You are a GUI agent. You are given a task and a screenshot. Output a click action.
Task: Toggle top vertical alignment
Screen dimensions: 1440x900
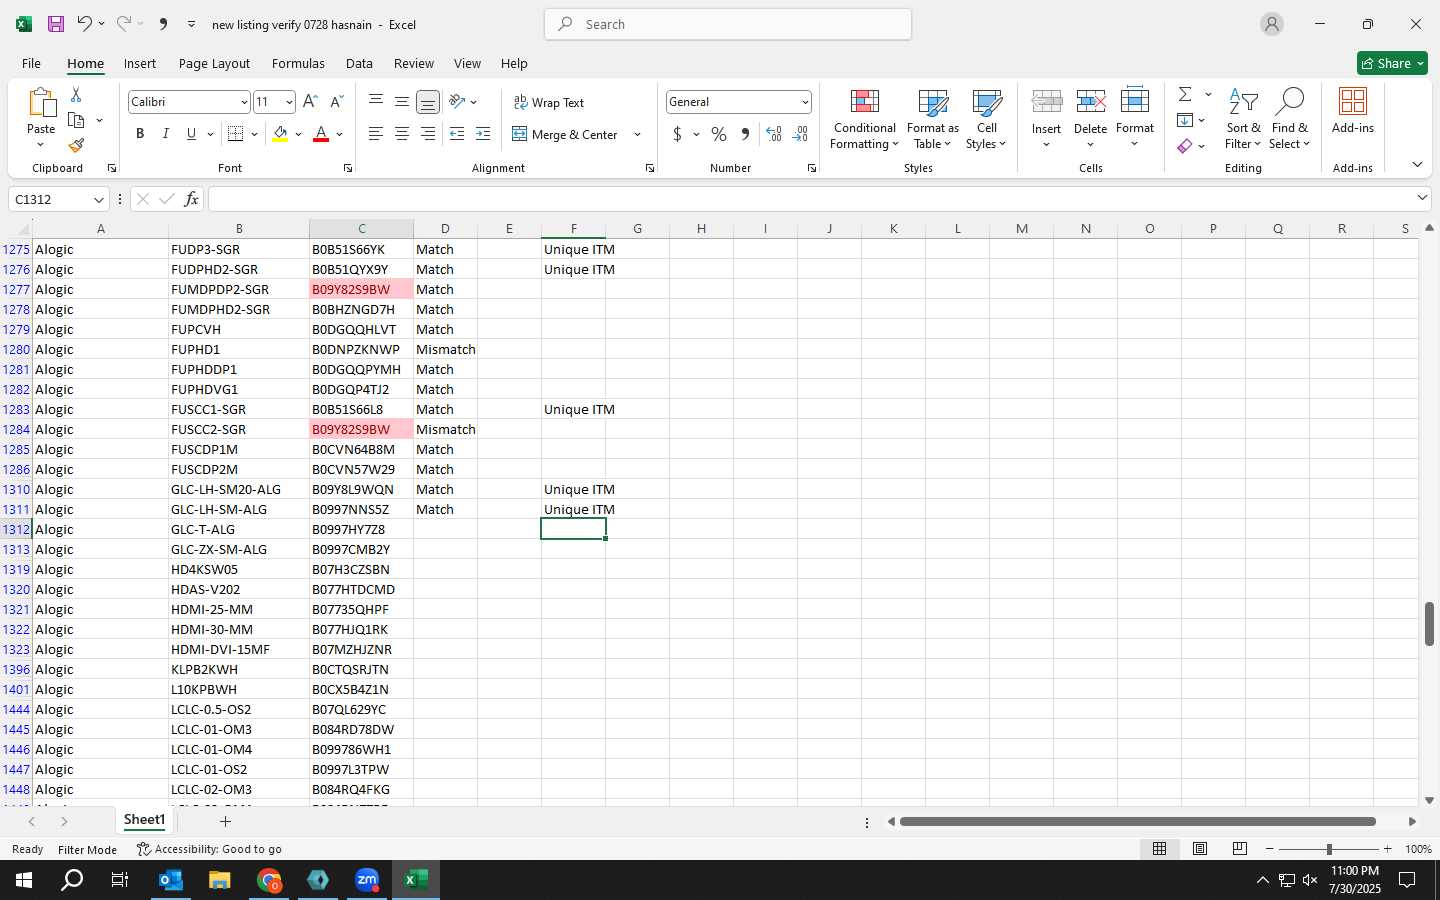click(x=376, y=102)
